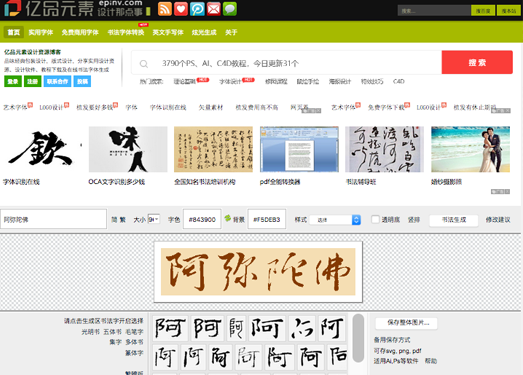This screenshot has height=375, width=523.
Task: Click the background color #F5DEB3 field
Action: [x=267, y=219]
